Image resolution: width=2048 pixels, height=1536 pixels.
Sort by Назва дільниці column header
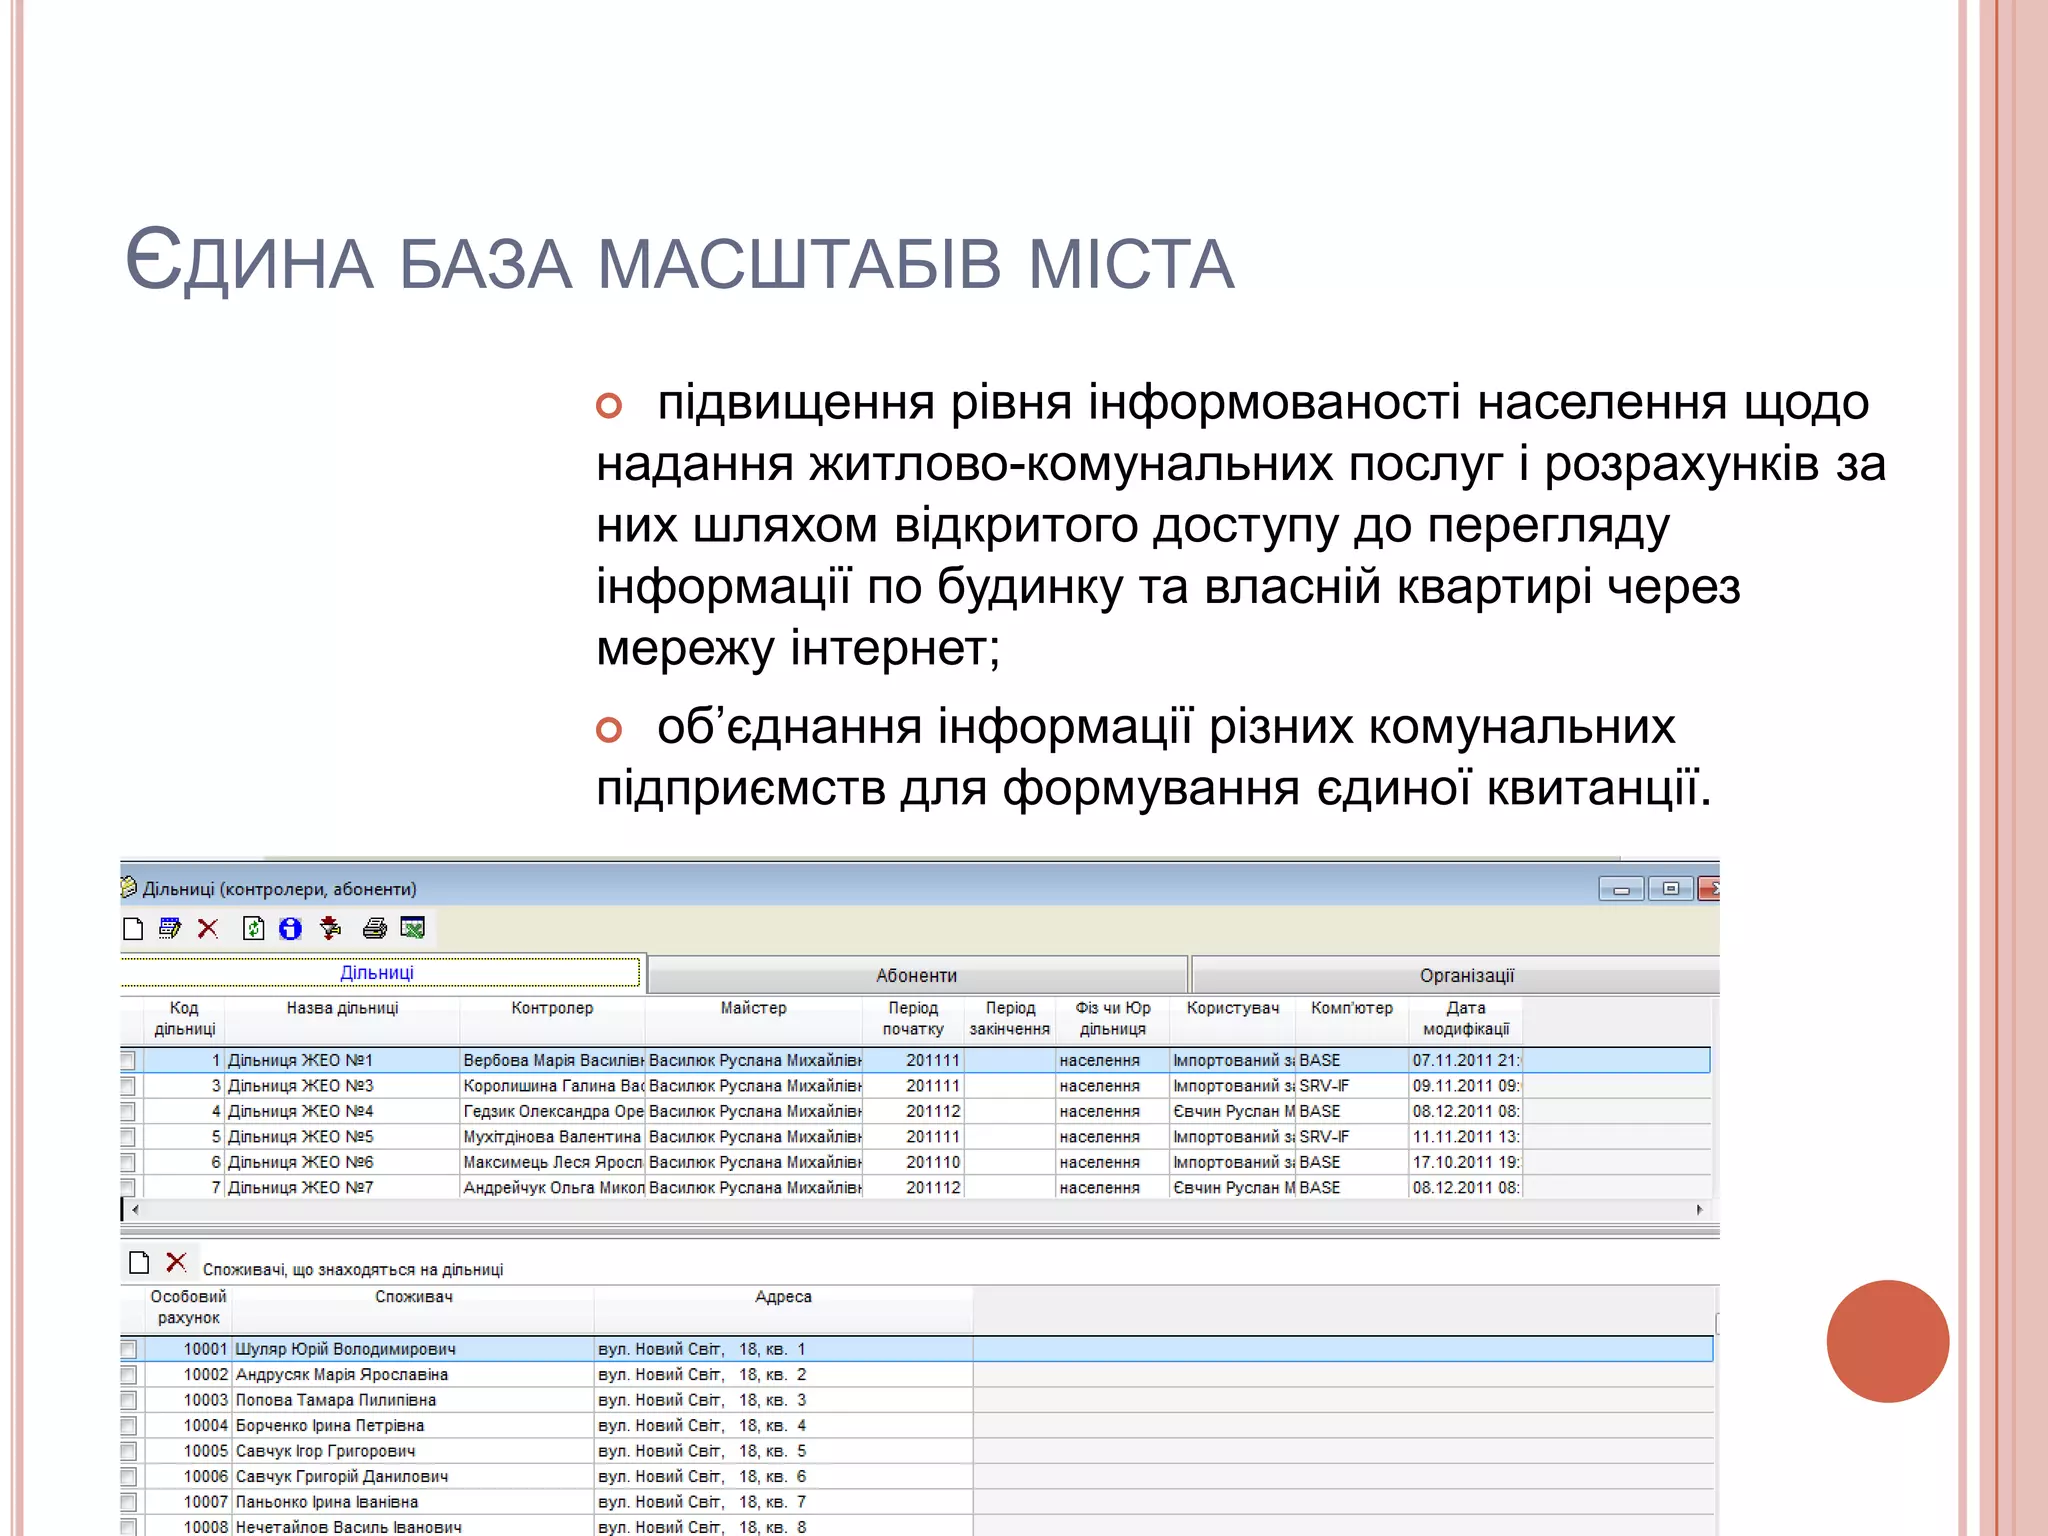[342, 1019]
